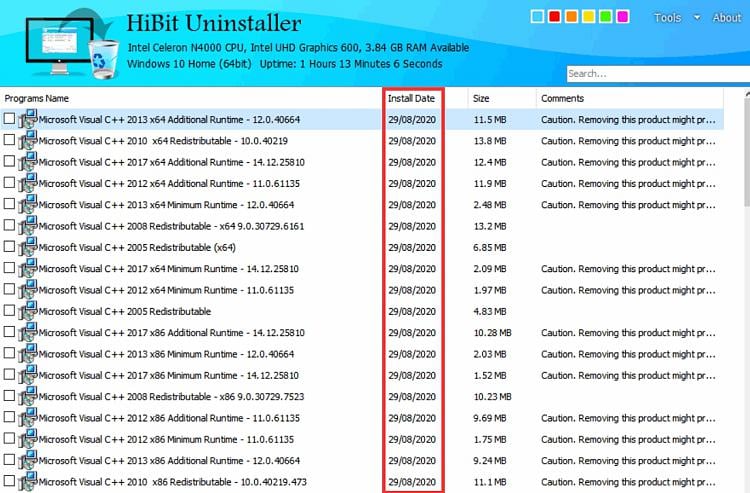750x493 pixels.
Task: Click icon of Visual C++ 2012 x86 Additional Runtime
Action: tap(28, 417)
